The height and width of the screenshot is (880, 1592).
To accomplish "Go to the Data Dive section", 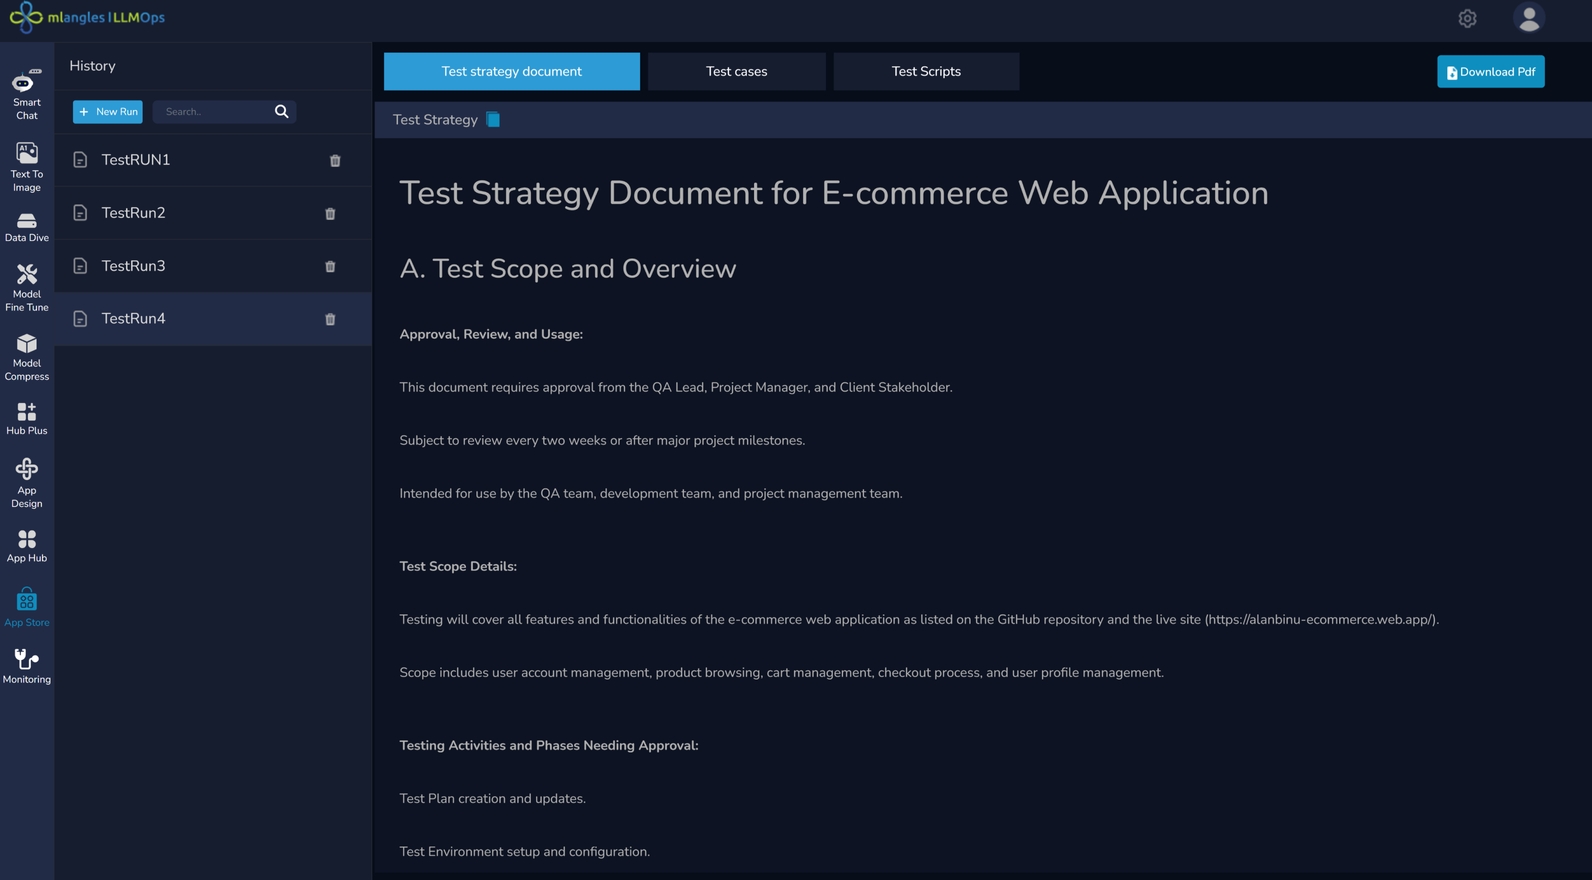I will click(x=27, y=227).
